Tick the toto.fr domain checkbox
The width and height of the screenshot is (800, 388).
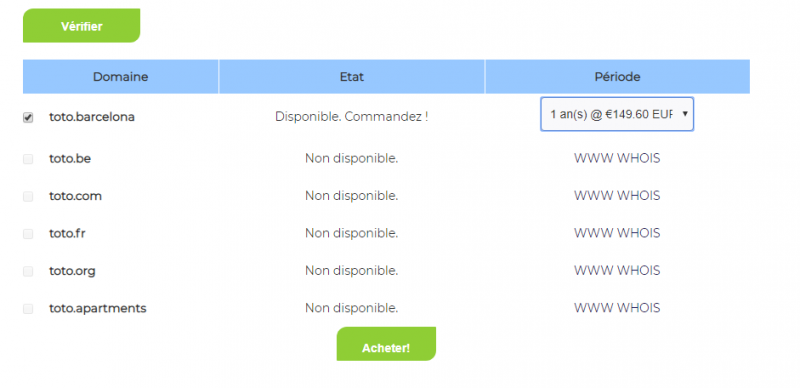(x=28, y=234)
